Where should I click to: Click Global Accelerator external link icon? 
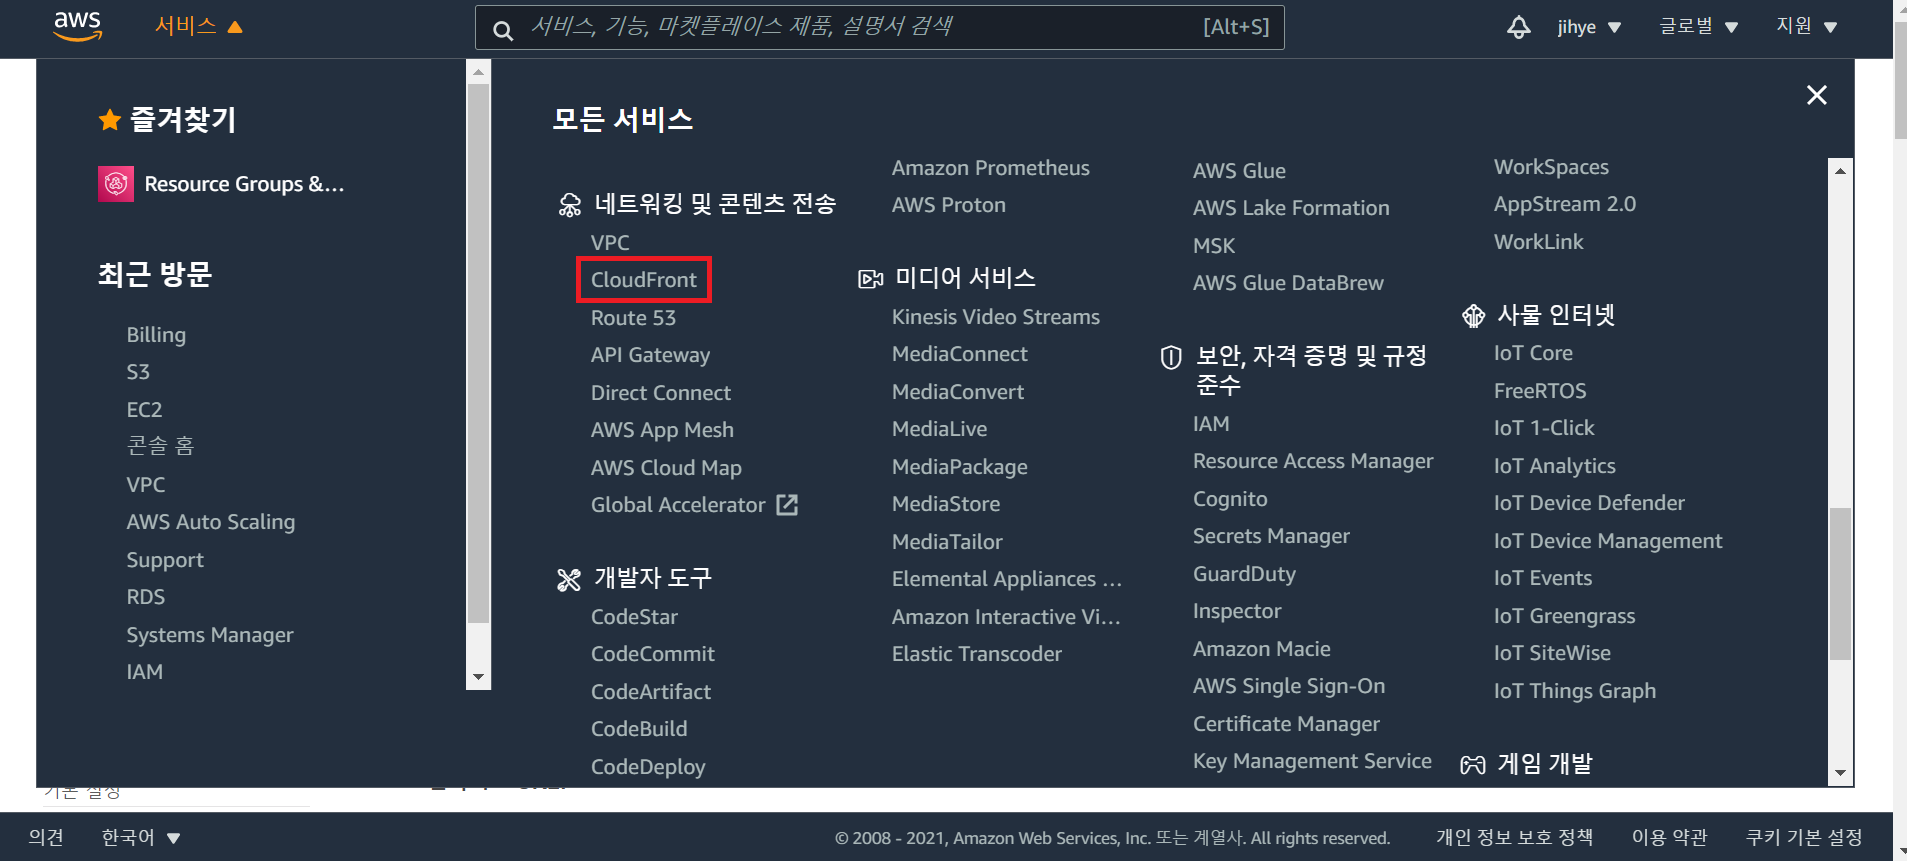[787, 505]
